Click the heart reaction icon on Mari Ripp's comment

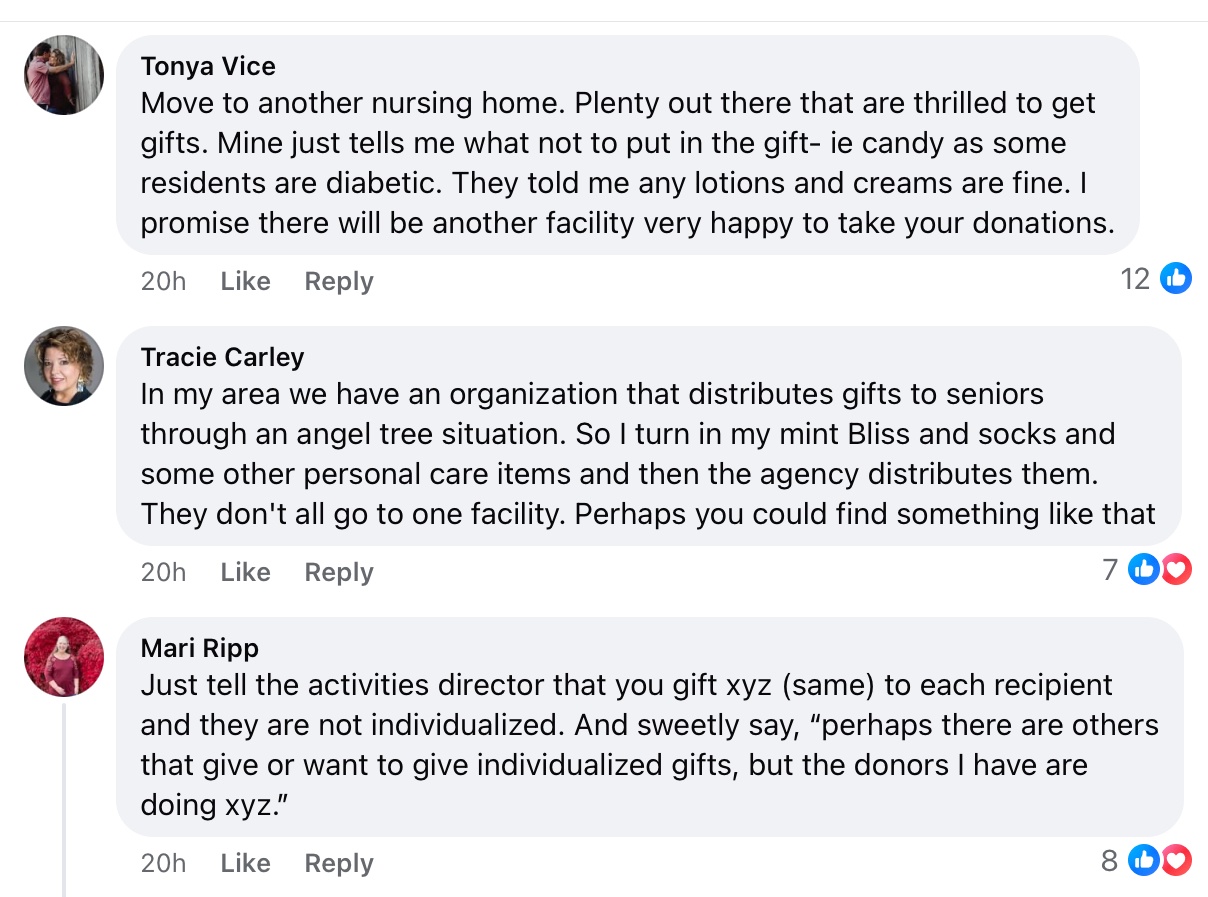coord(1177,860)
